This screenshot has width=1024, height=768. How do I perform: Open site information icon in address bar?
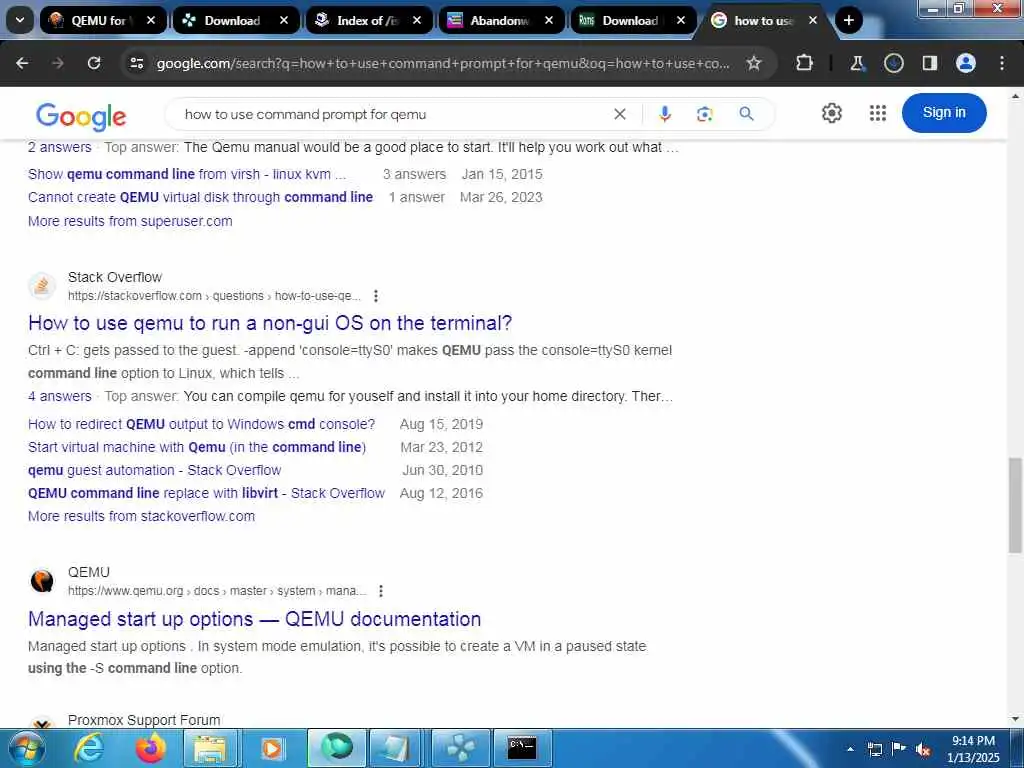point(136,63)
